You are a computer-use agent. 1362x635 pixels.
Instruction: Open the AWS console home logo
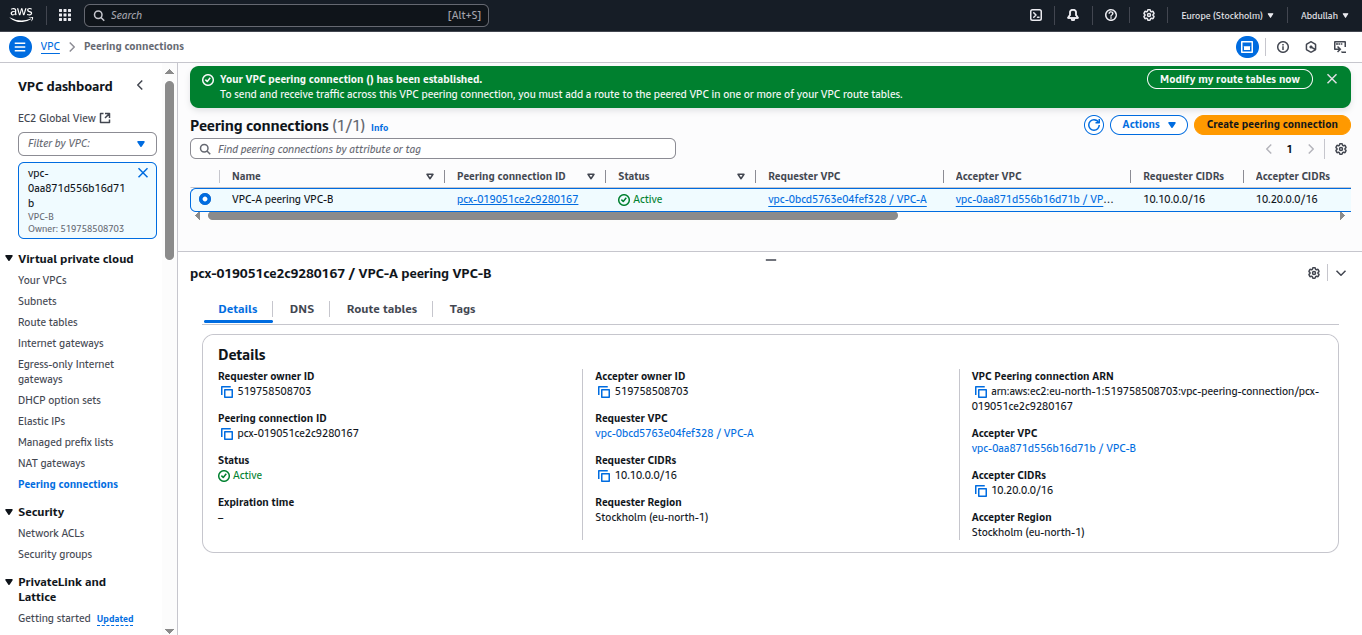click(23, 15)
